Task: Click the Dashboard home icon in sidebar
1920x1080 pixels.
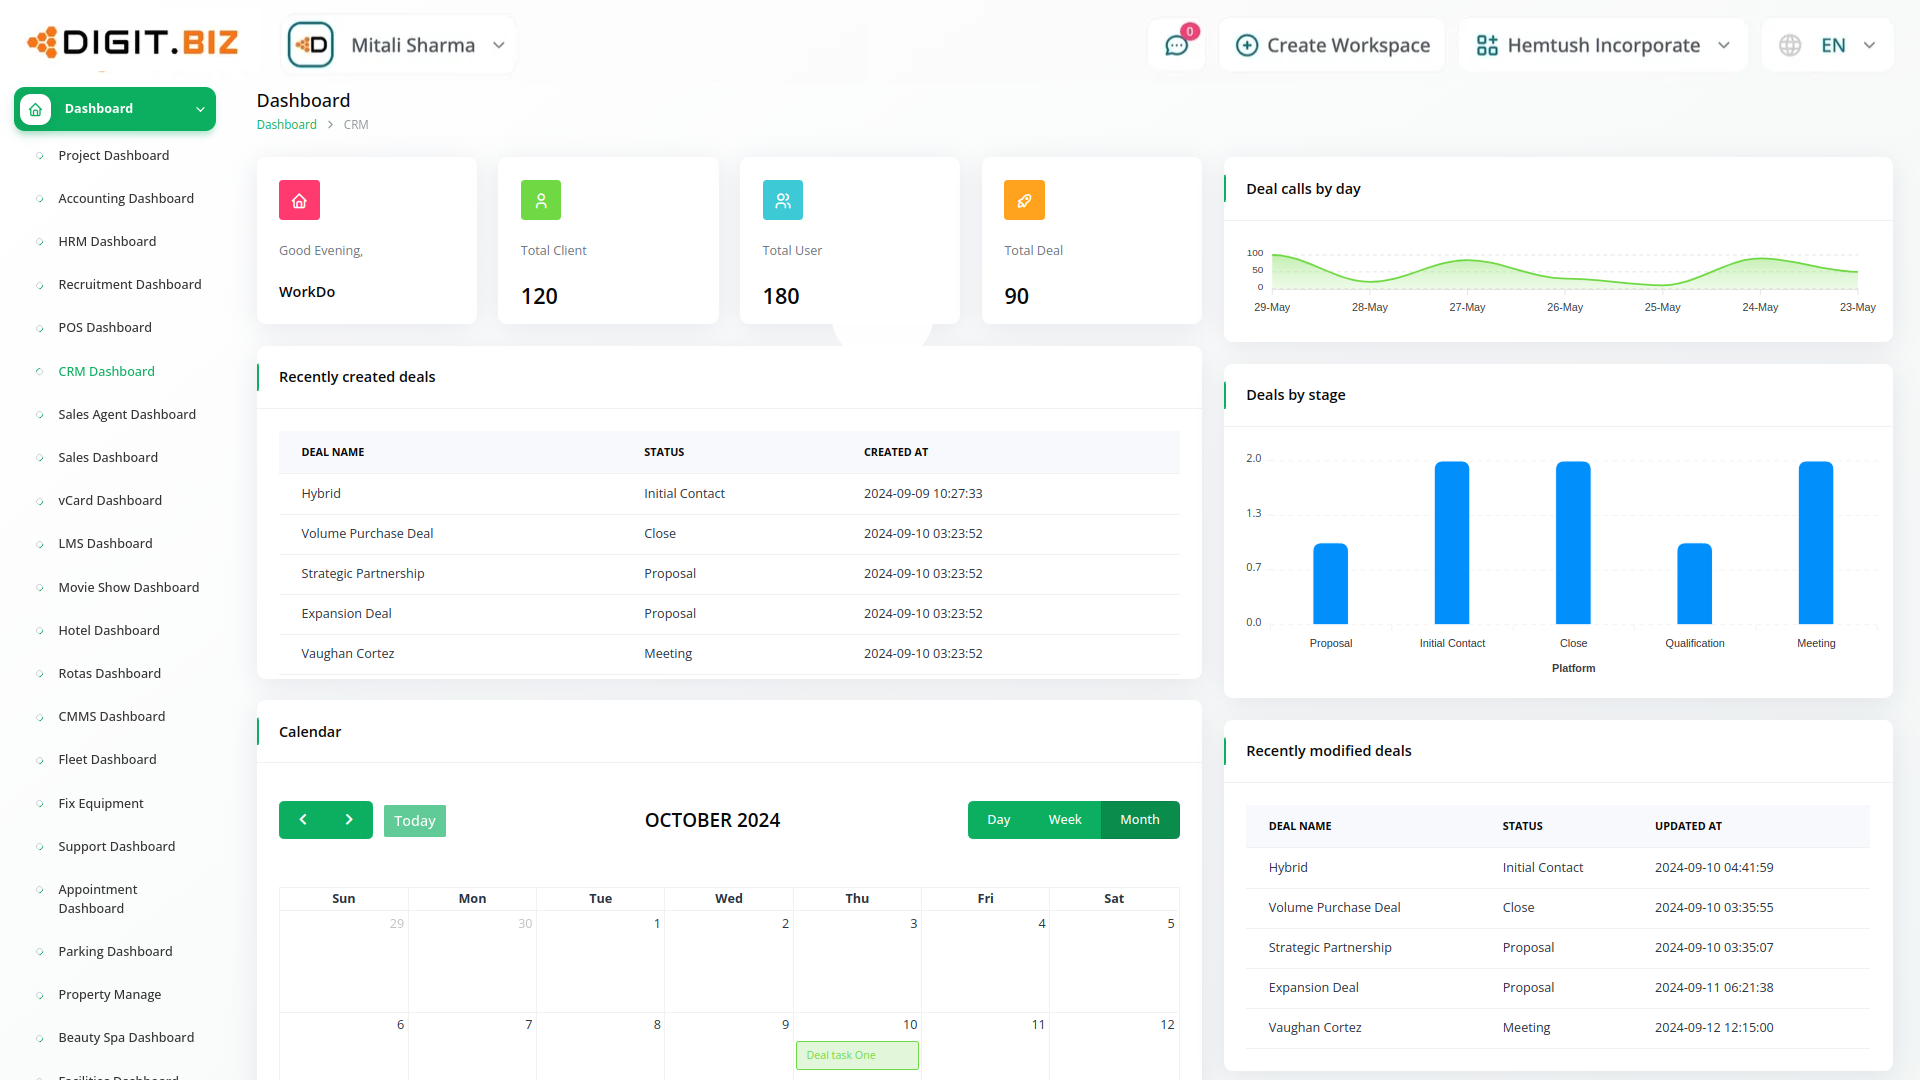Action: tap(34, 109)
